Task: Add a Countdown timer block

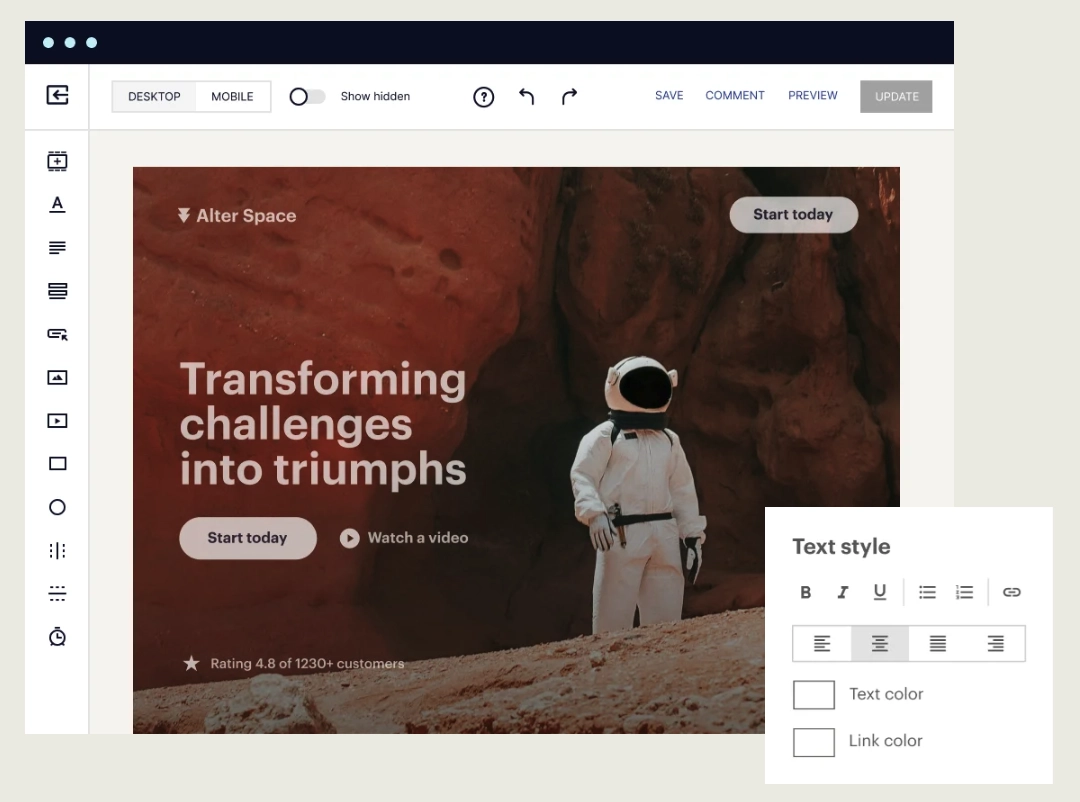Action: [57, 636]
